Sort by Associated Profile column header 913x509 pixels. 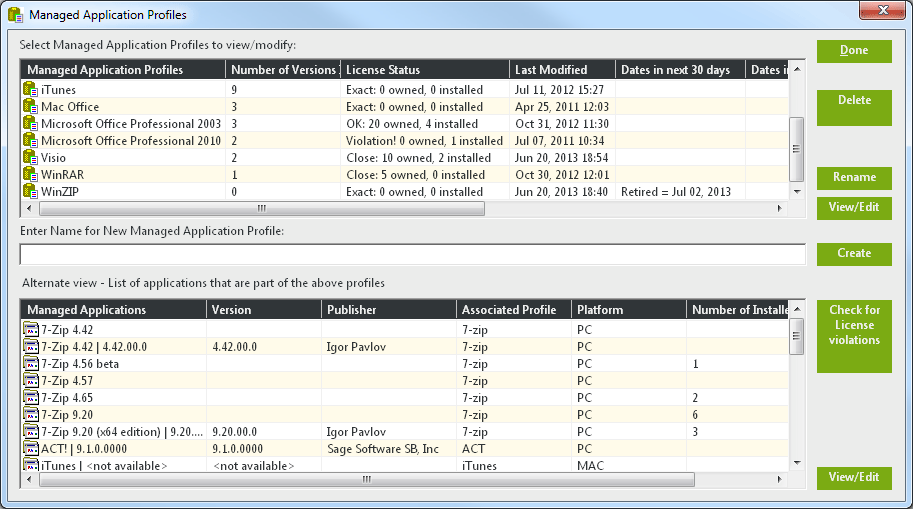[514, 309]
